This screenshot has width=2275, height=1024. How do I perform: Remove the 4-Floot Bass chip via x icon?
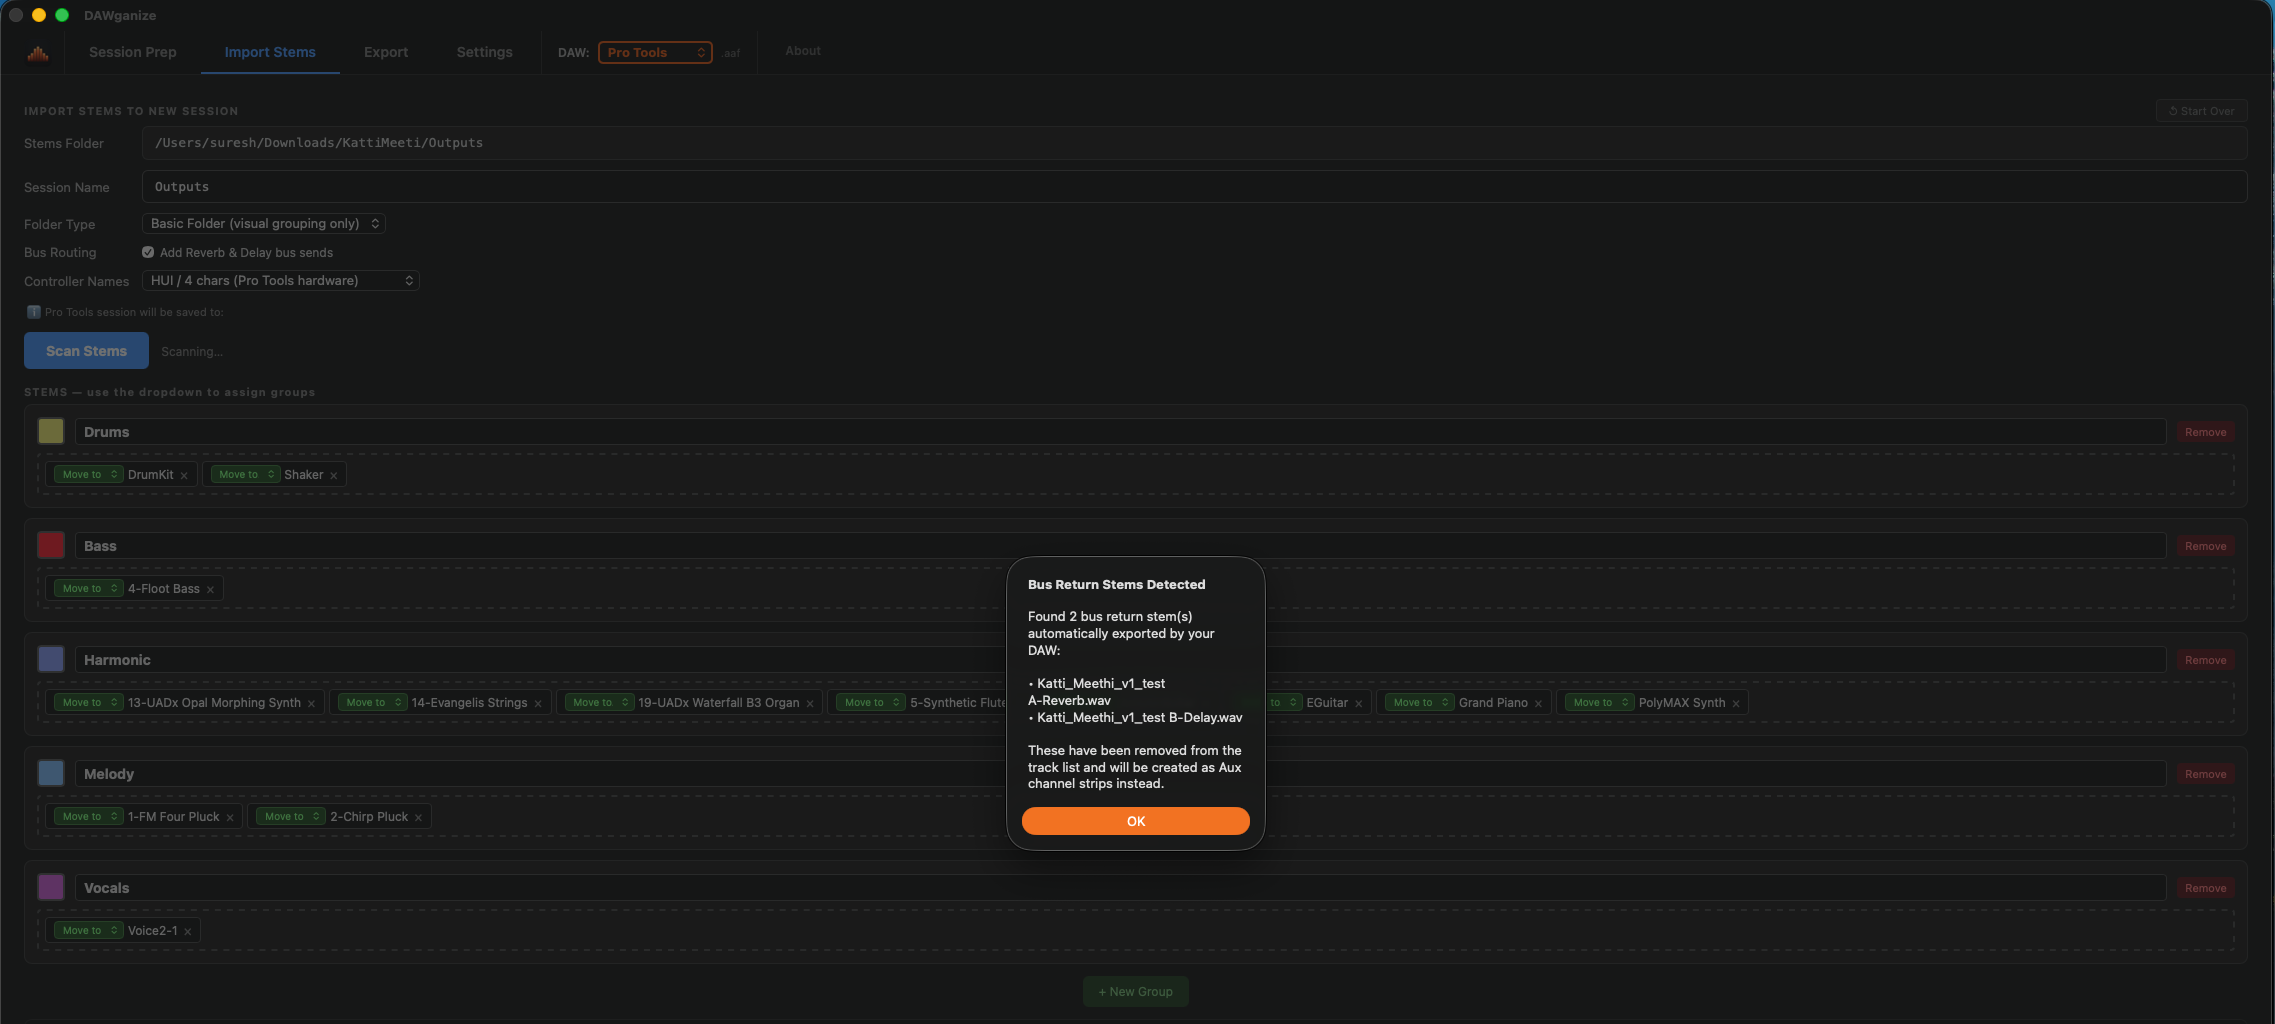(x=211, y=588)
